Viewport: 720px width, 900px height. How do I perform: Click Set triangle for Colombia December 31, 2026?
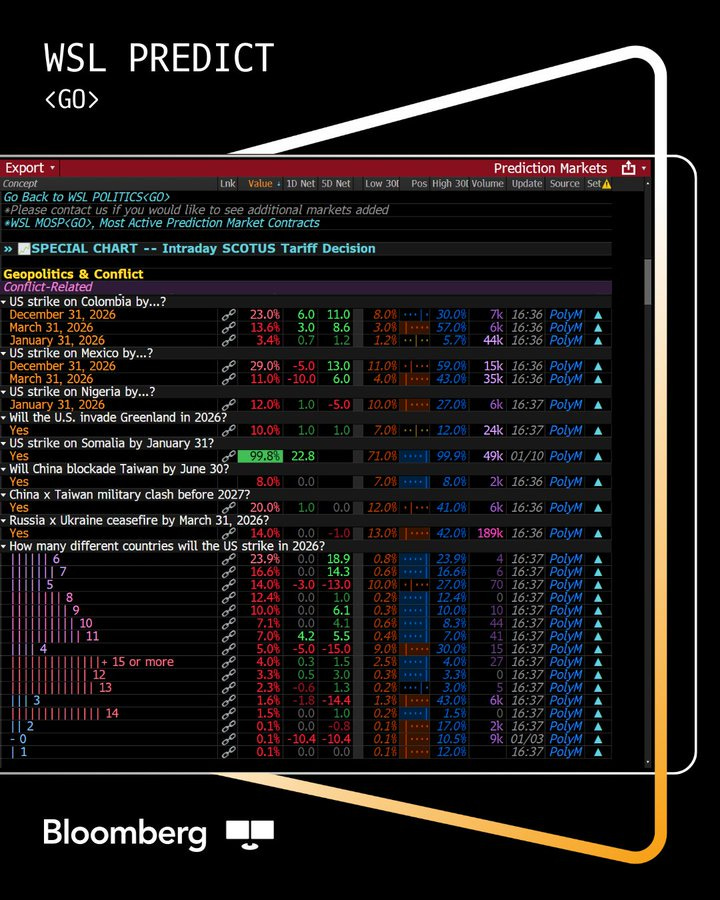click(x=598, y=315)
